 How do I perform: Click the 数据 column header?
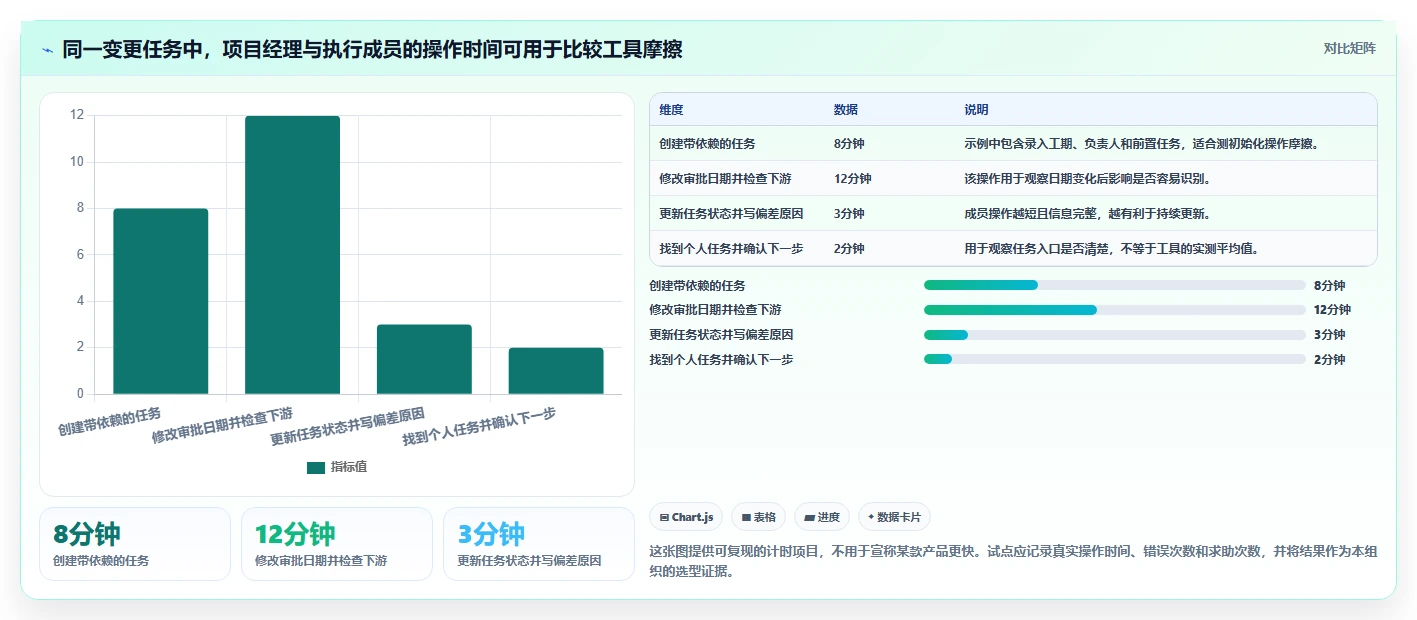pyautogui.click(x=846, y=110)
